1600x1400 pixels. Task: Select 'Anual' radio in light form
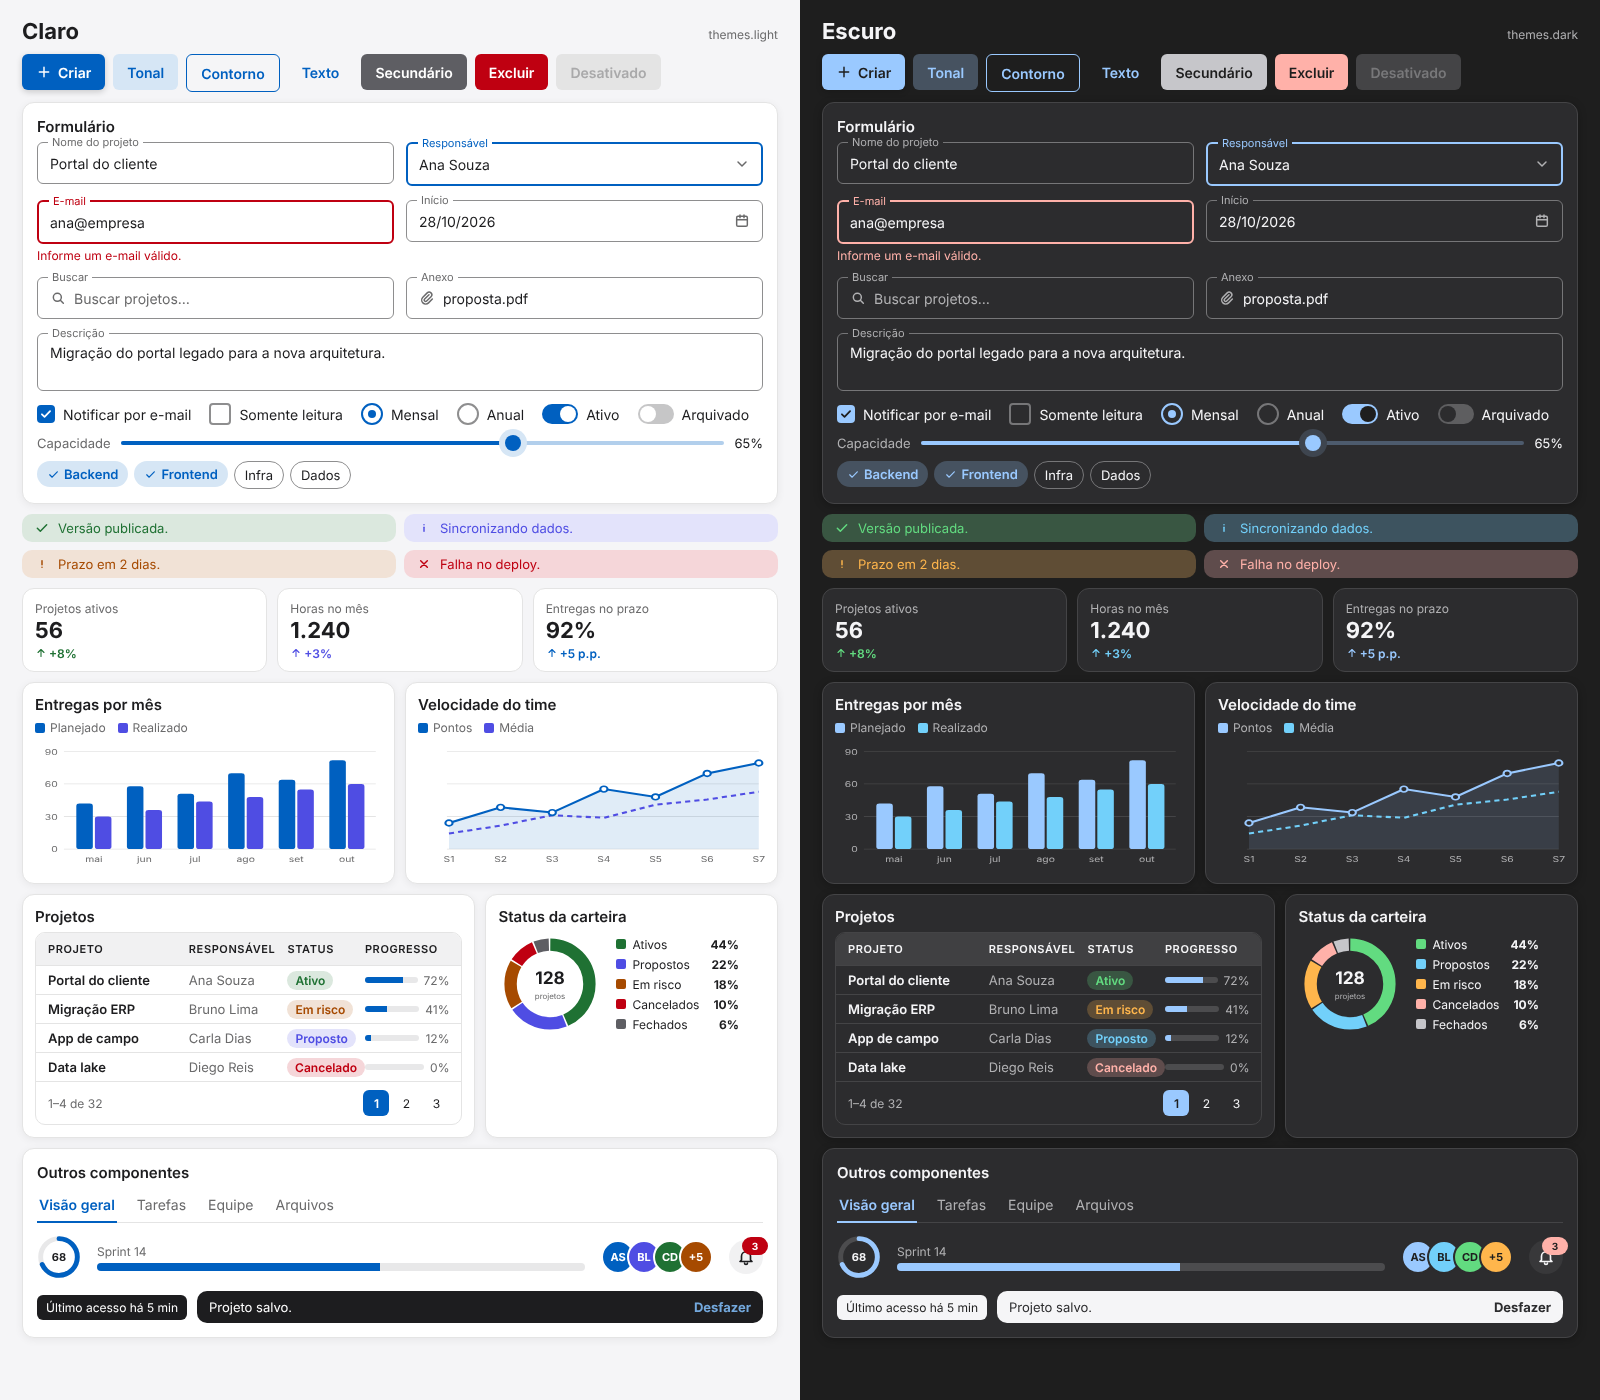pyautogui.click(x=468, y=414)
